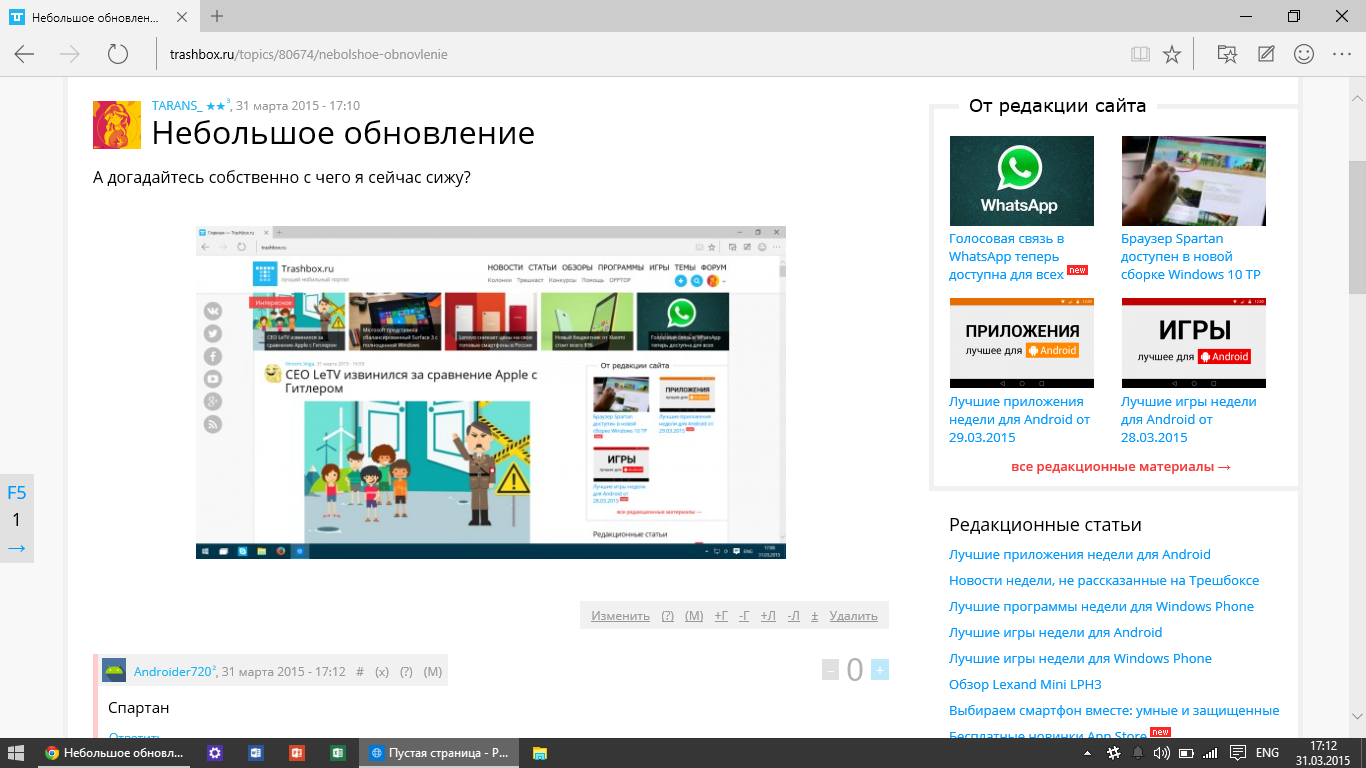
Task: Go back using the browser back arrow
Action: [24, 54]
